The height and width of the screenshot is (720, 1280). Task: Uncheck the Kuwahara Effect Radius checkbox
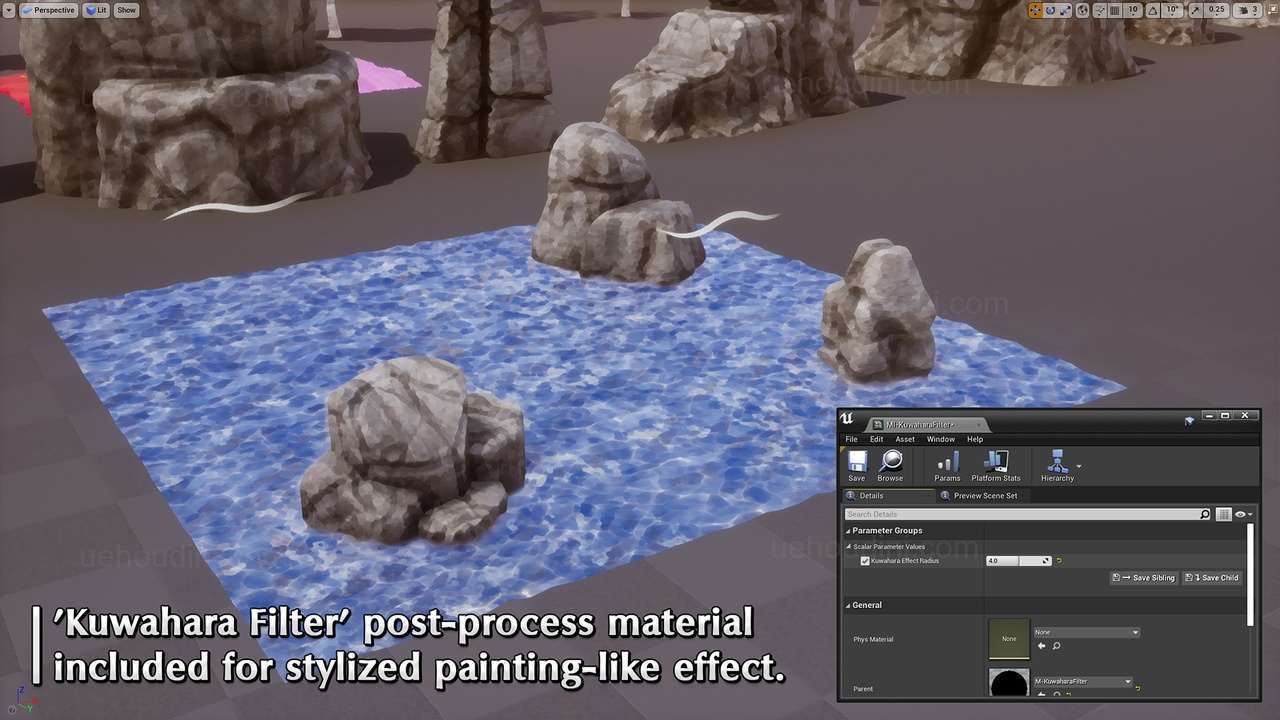865,561
